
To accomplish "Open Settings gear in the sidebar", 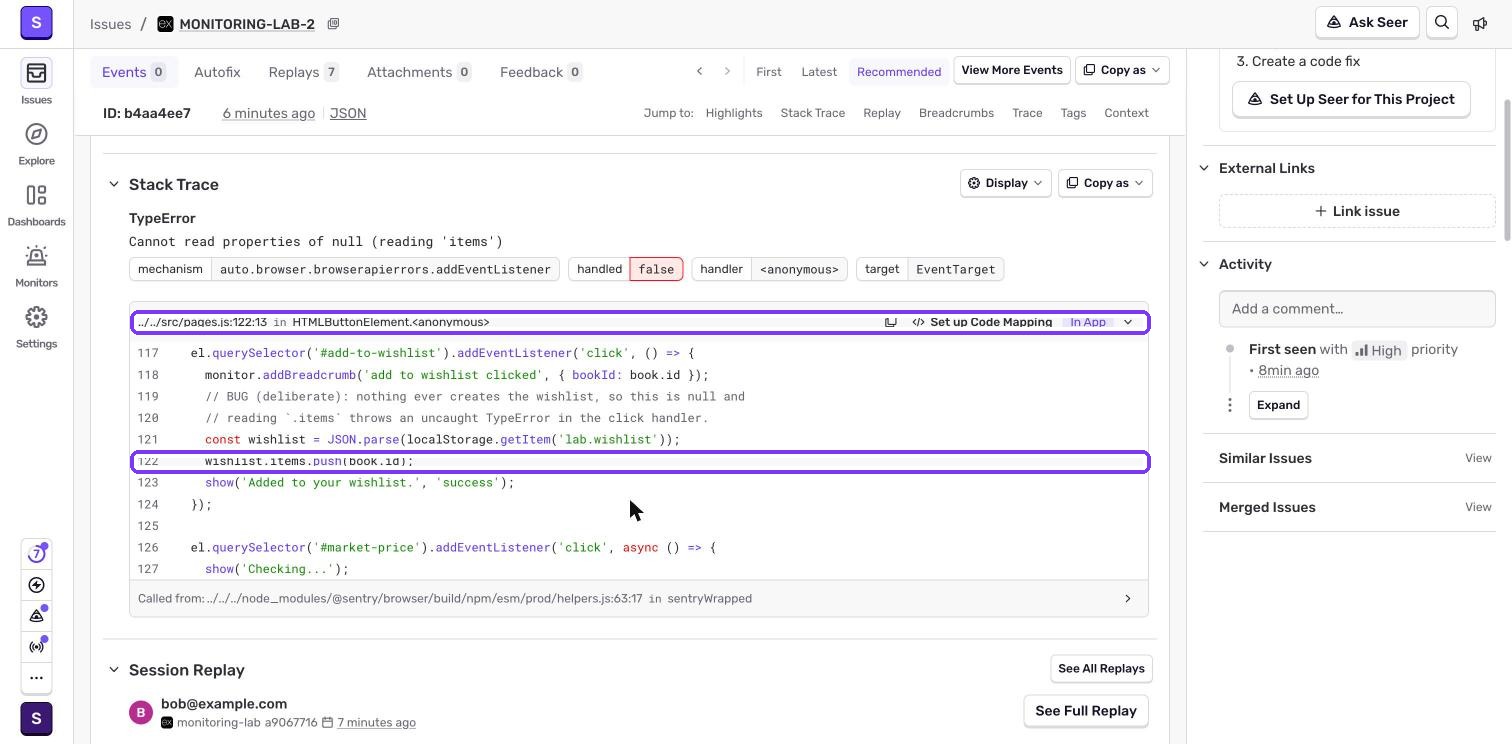I will (36, 317).
